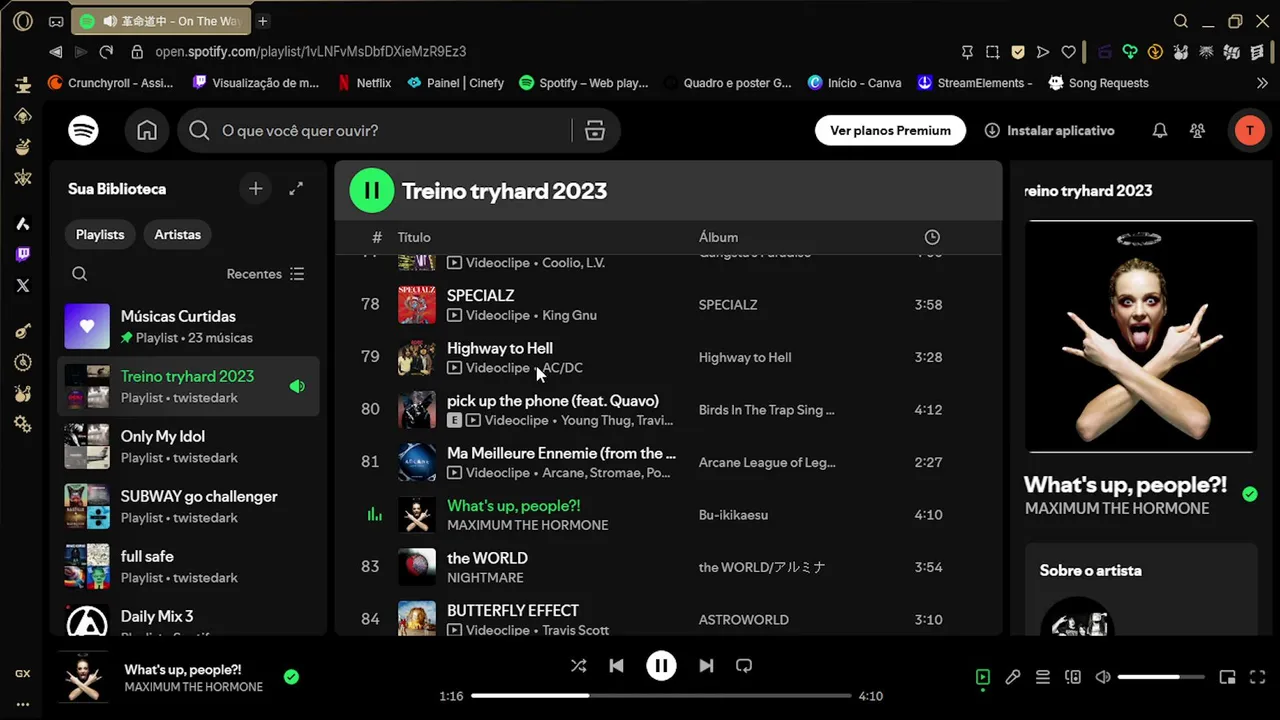Open the AC/DC artist link

[x=563, y=368]
